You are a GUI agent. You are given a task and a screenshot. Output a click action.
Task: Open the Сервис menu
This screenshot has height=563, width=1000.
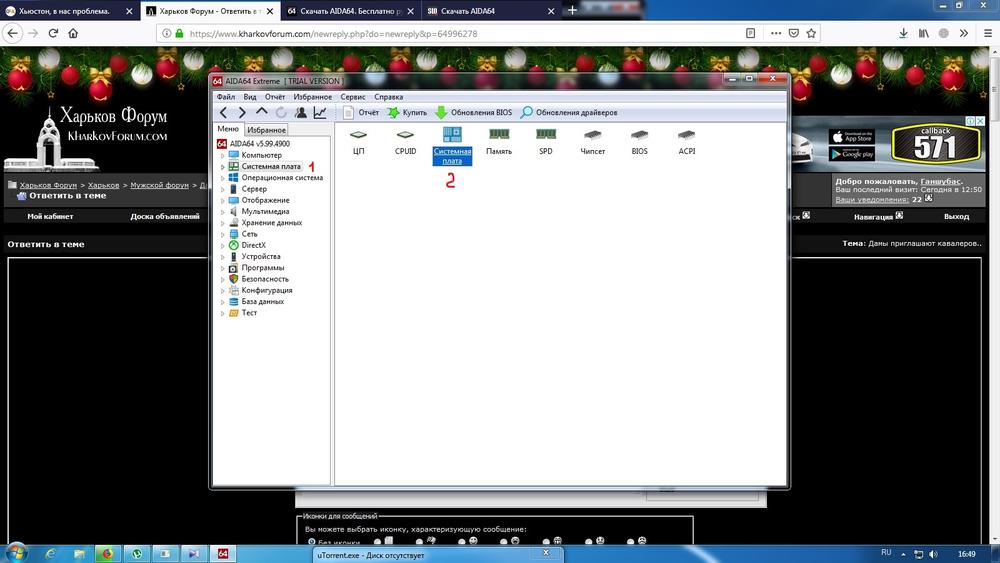353,97
